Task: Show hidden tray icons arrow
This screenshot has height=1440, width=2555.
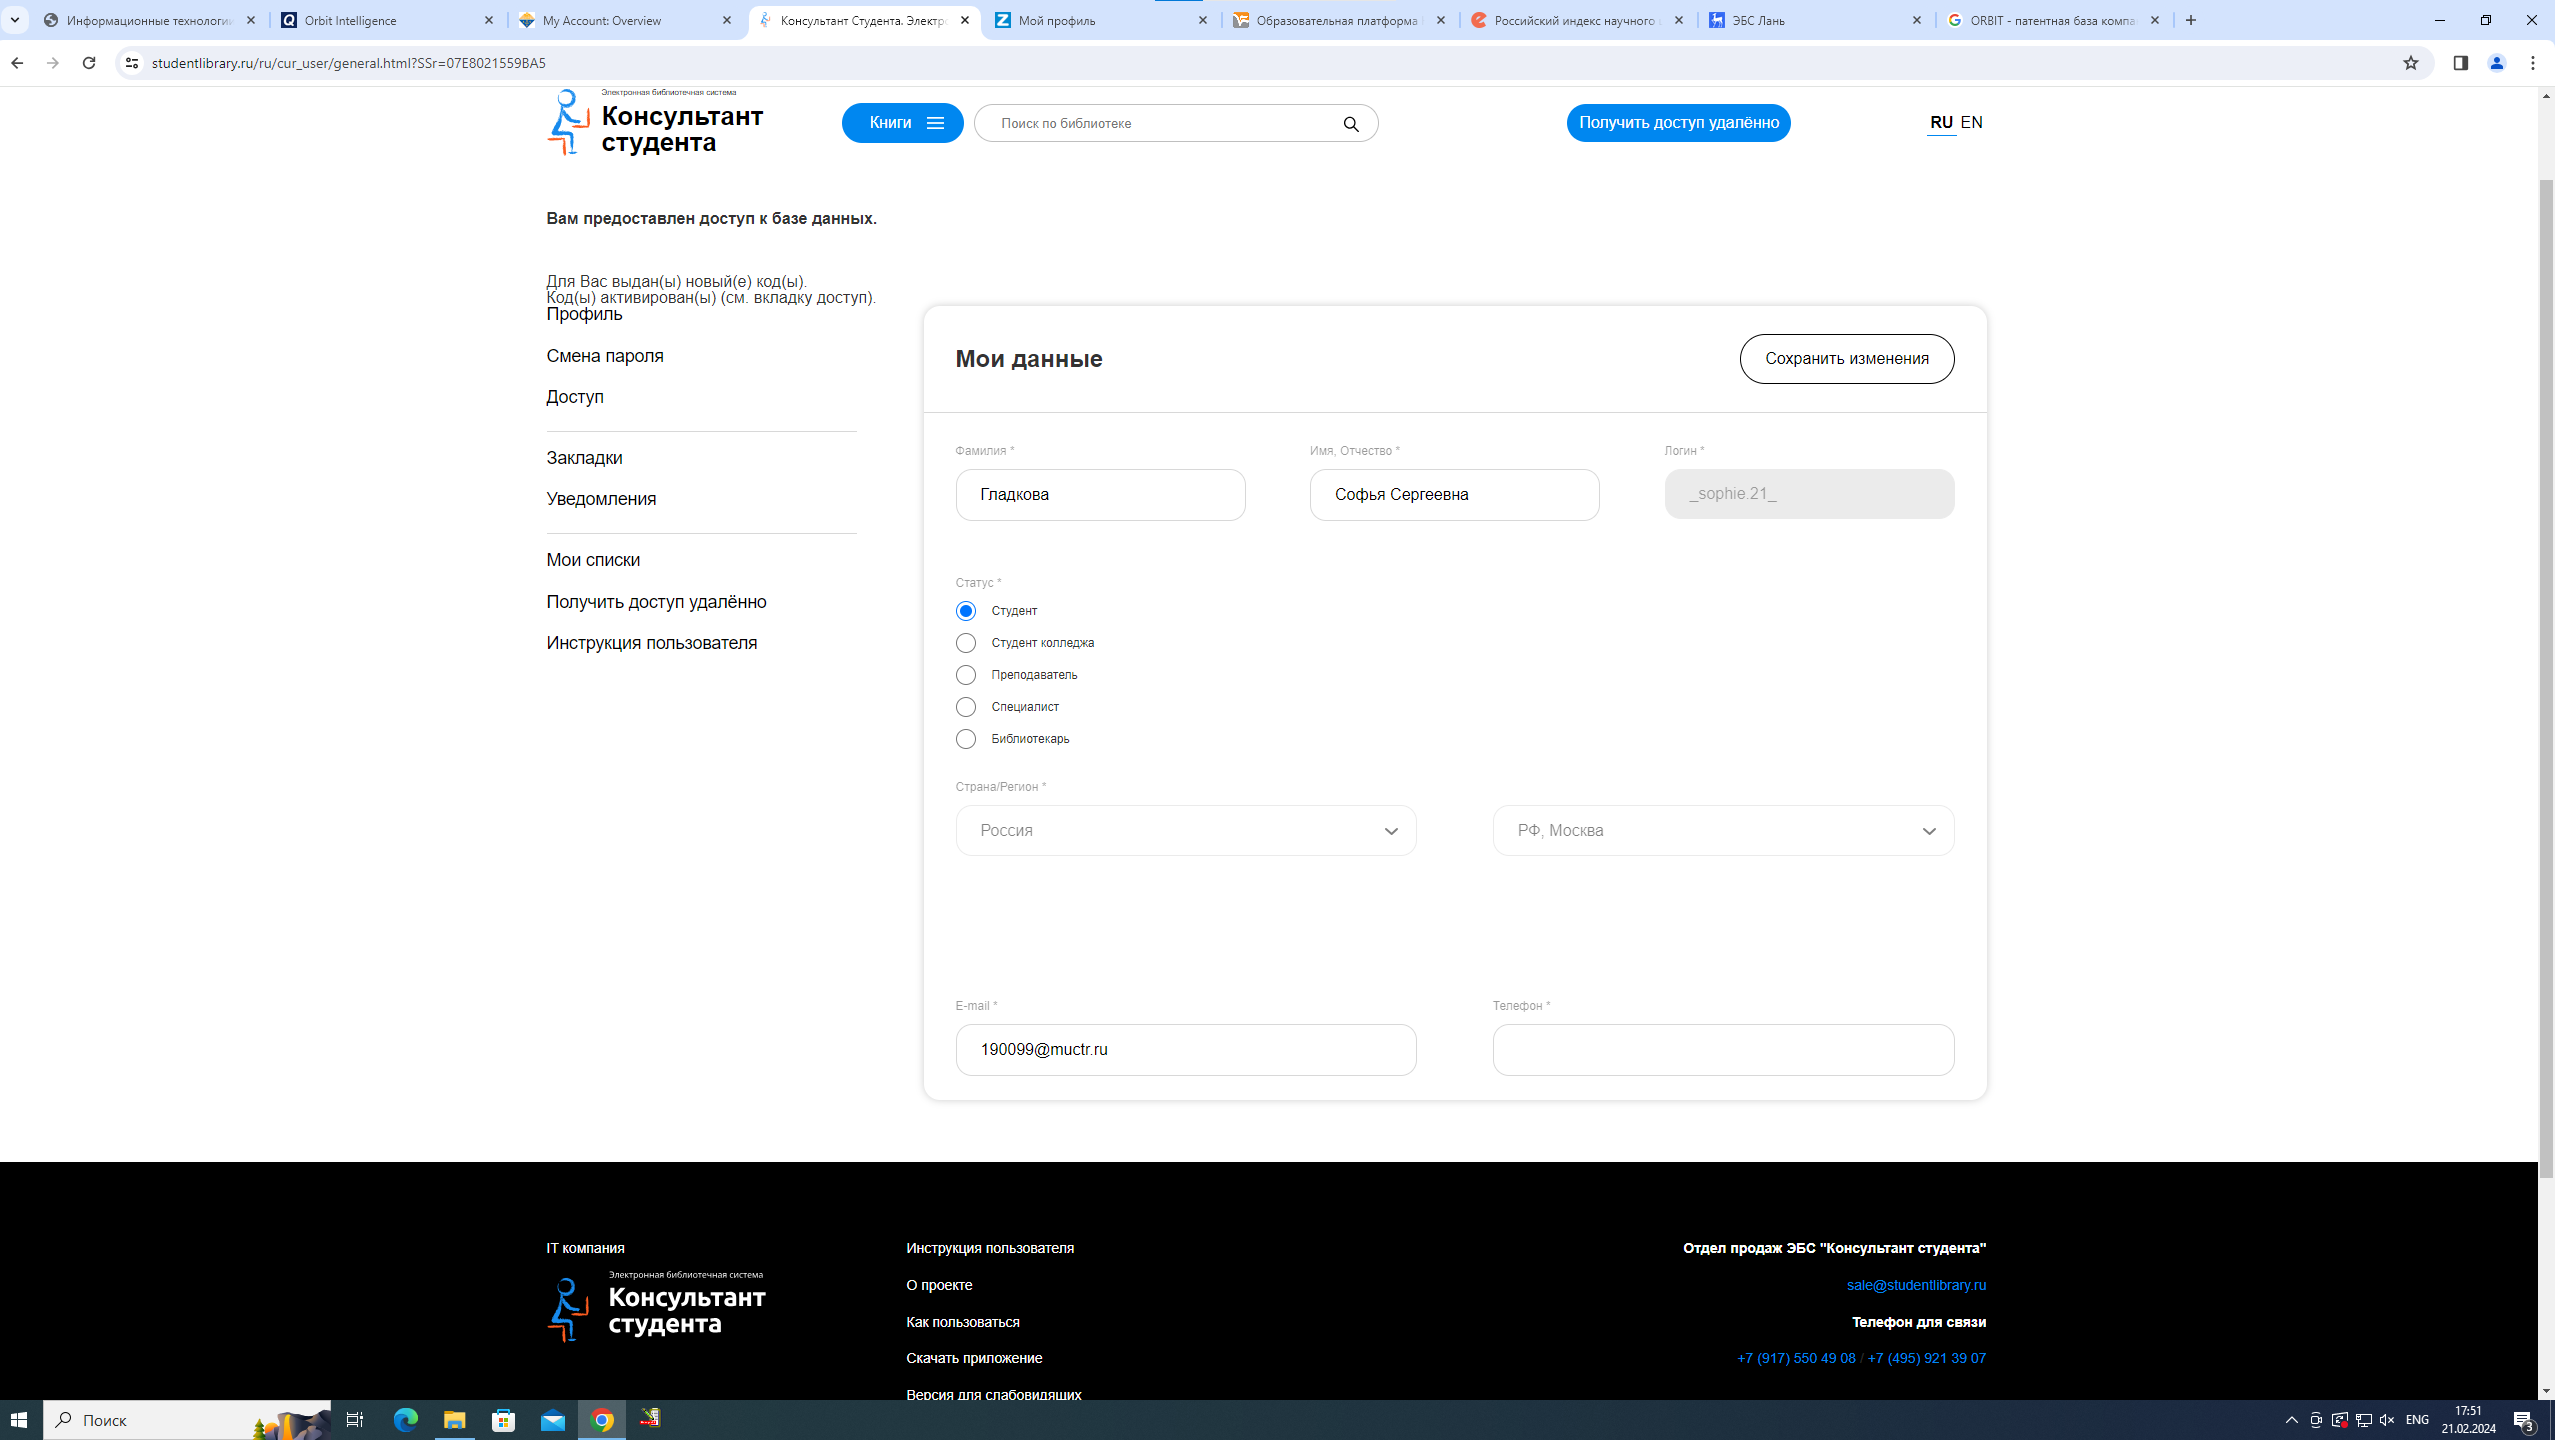Action: 2292,1420
